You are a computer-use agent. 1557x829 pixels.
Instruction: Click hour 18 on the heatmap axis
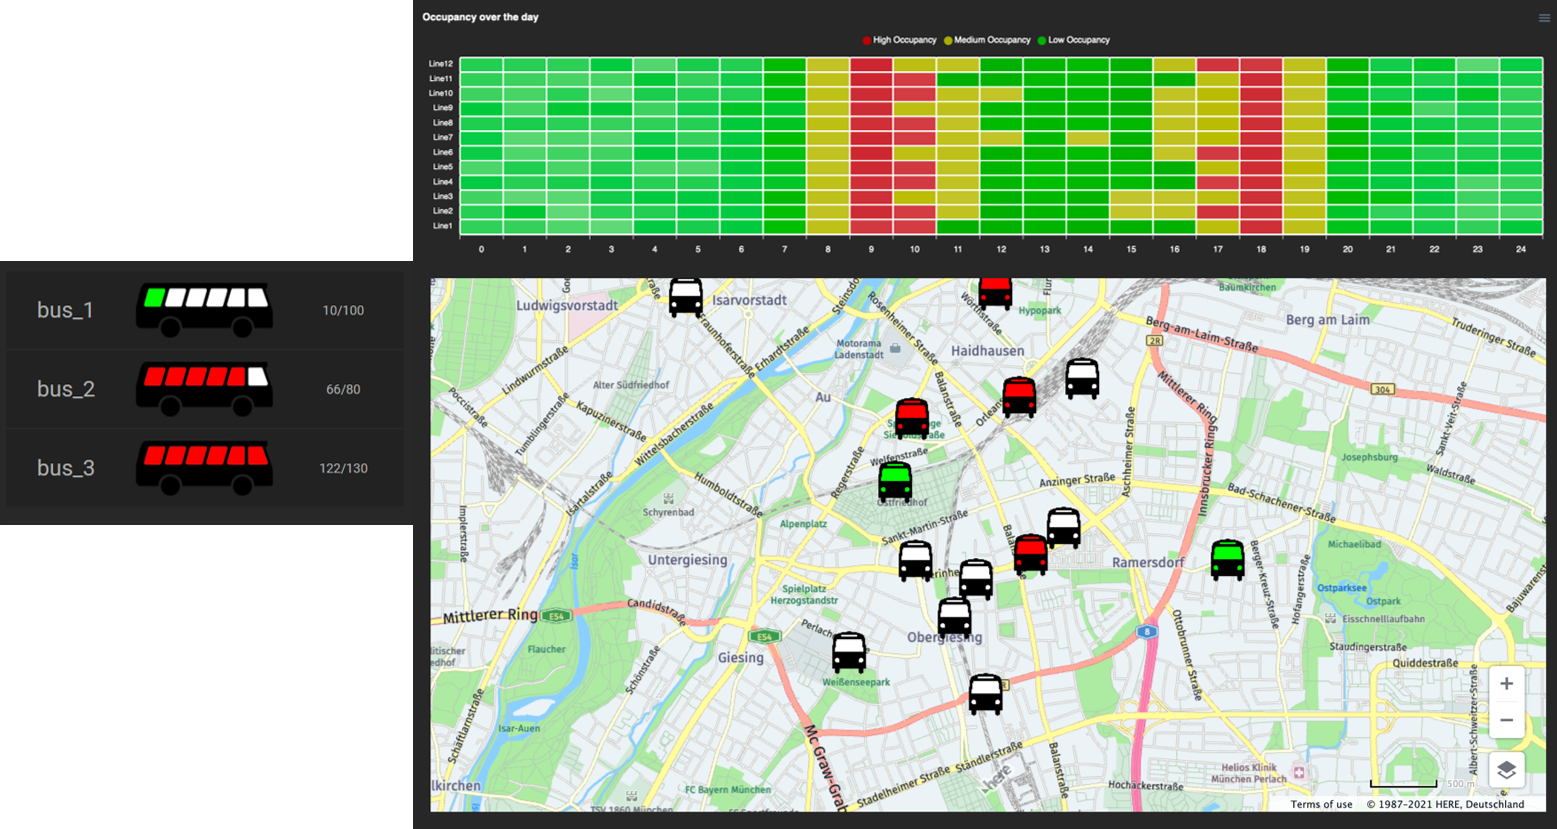point(1261,249)
